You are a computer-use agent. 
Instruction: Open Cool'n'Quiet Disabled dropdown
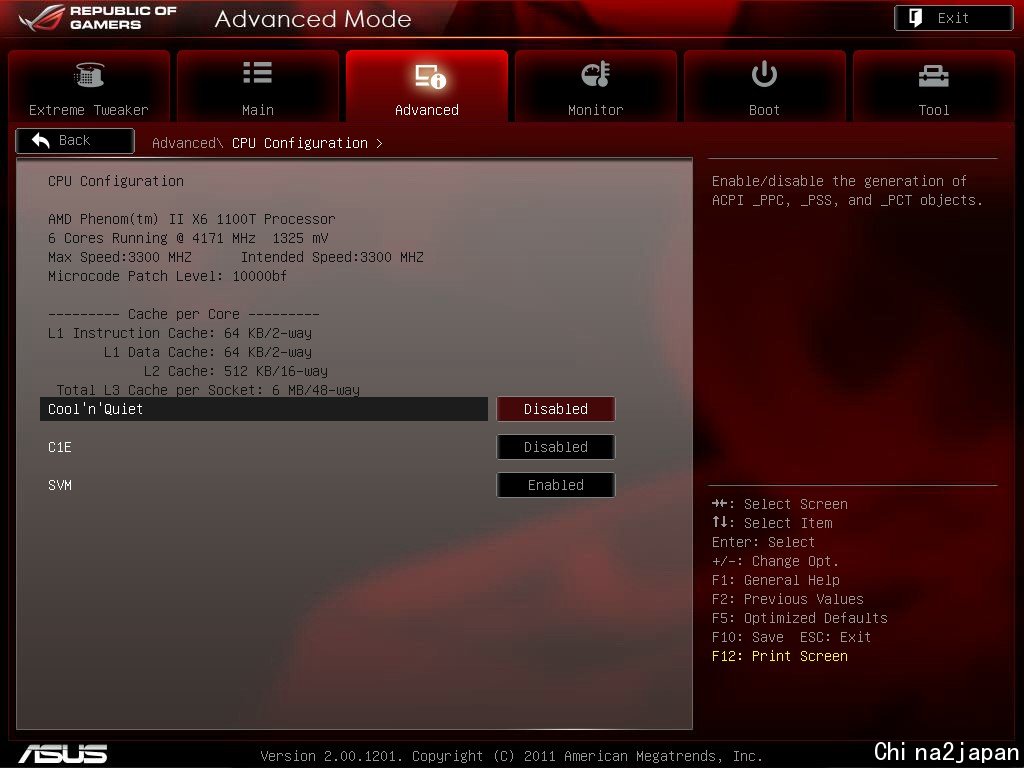[x=556, y=409]
